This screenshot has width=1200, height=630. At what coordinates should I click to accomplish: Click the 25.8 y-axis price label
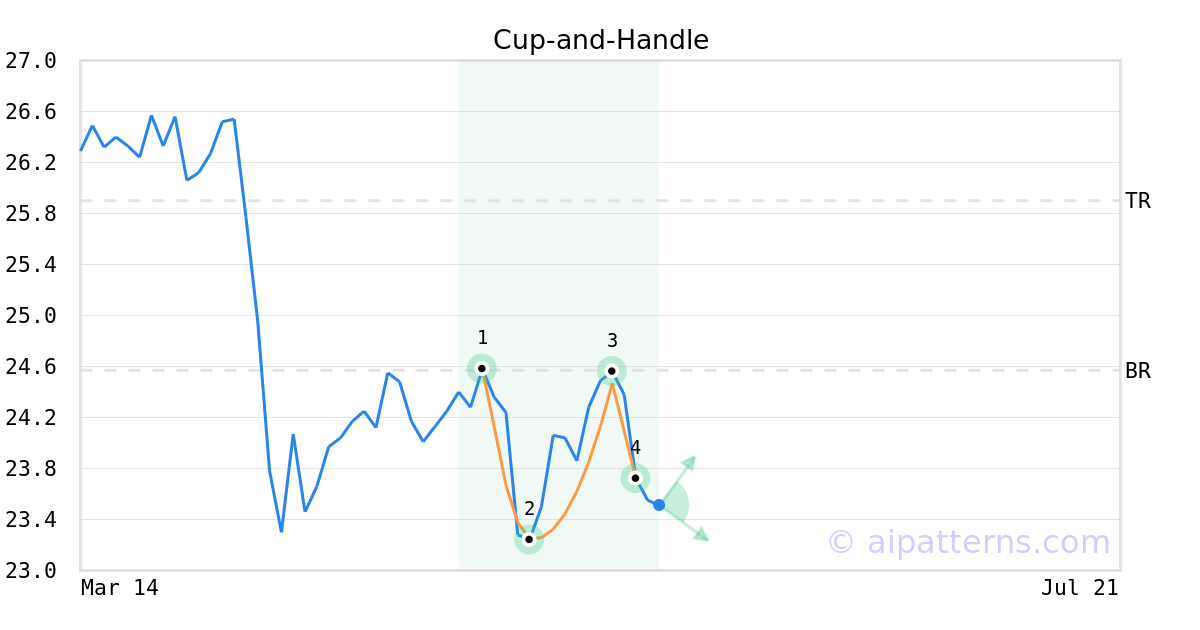point(31,214)
